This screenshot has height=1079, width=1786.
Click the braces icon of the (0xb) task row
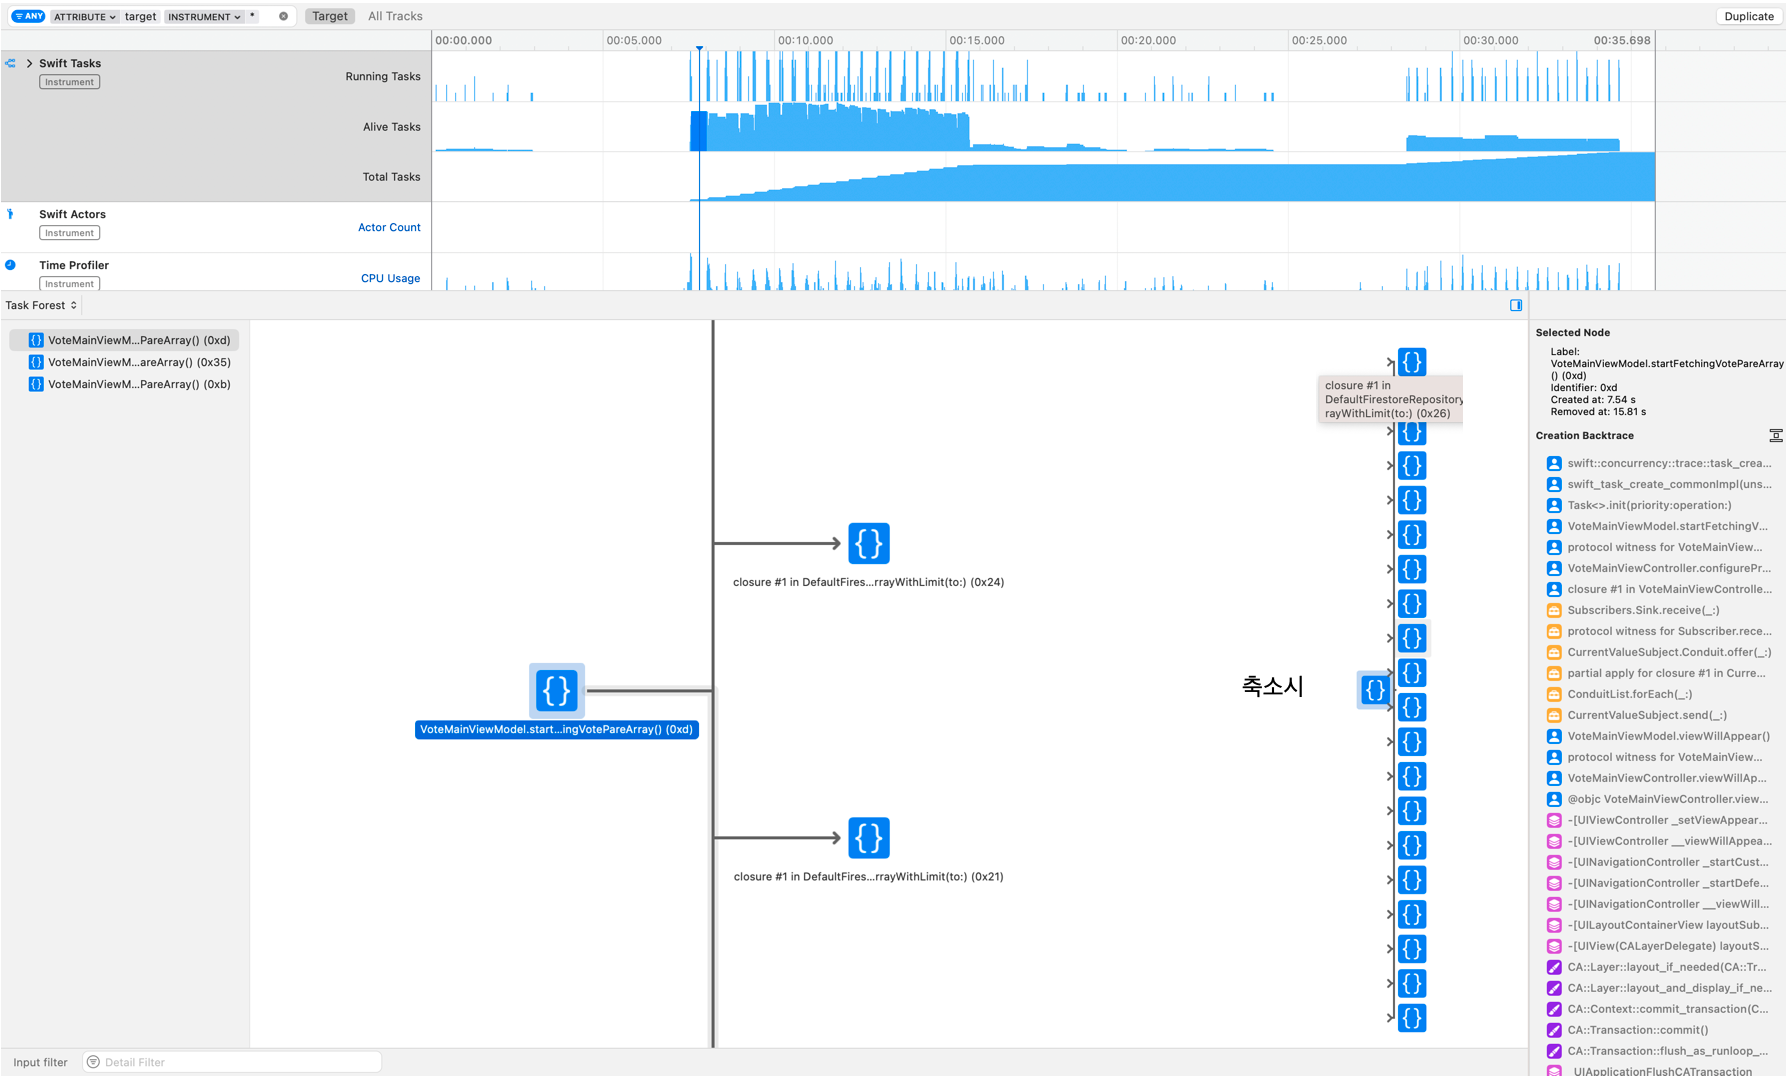click(36, 384)
